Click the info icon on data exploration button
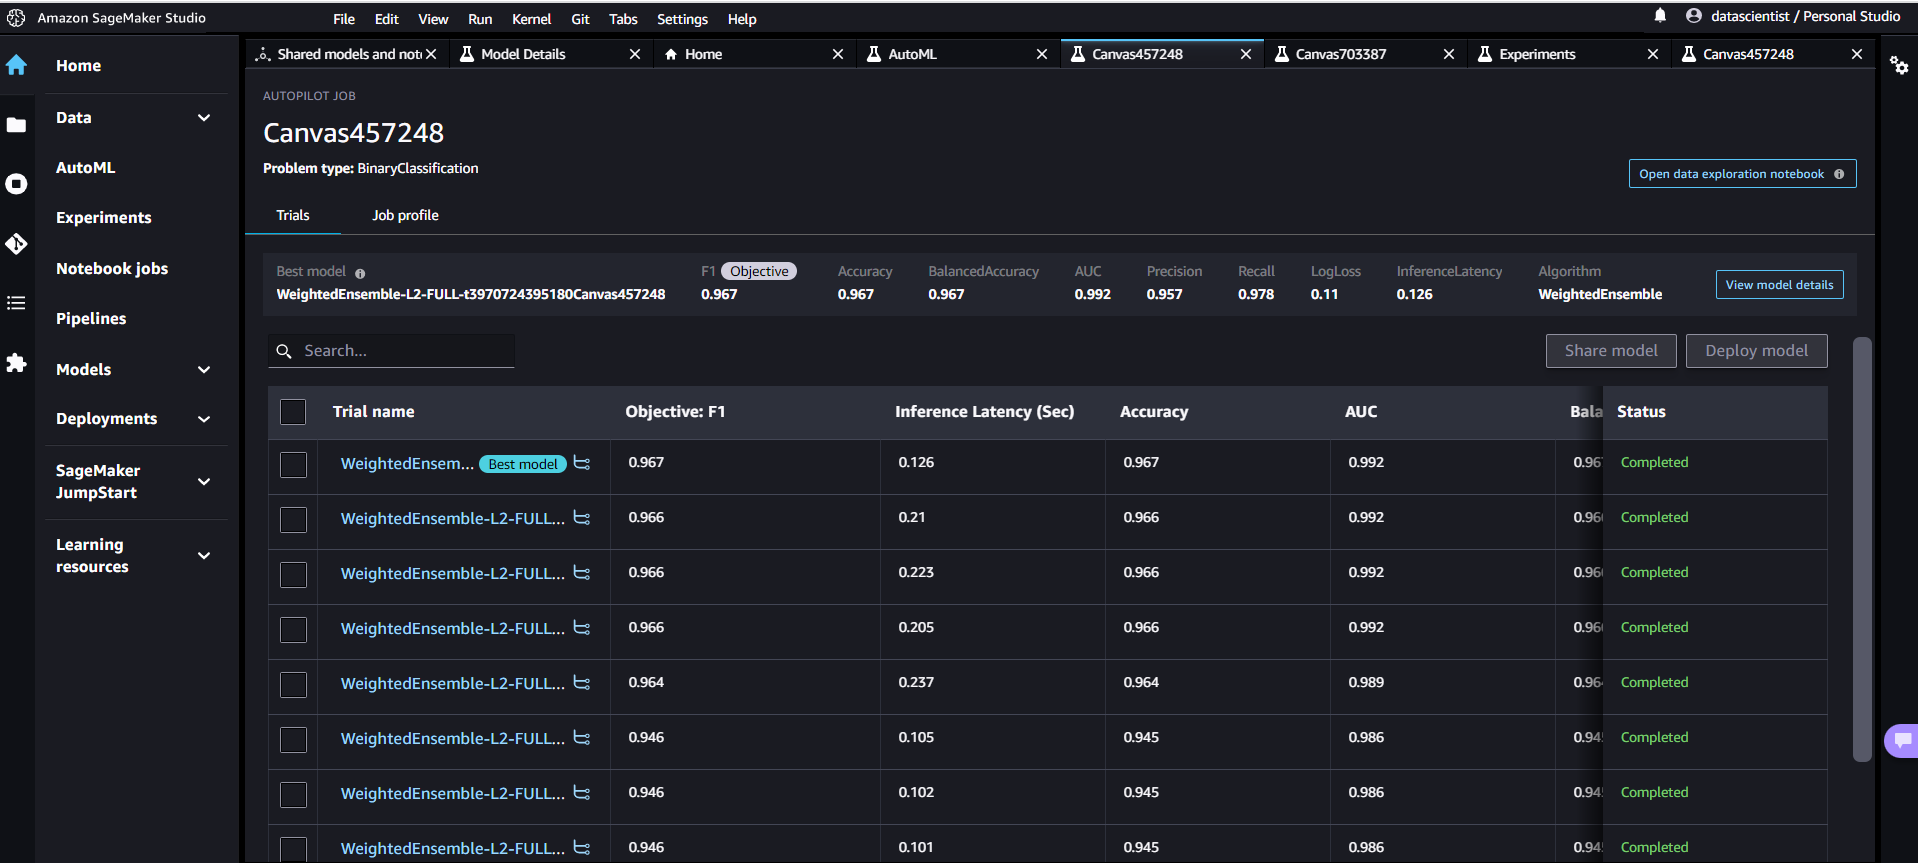The image size is (1918, 863). 1839,174
